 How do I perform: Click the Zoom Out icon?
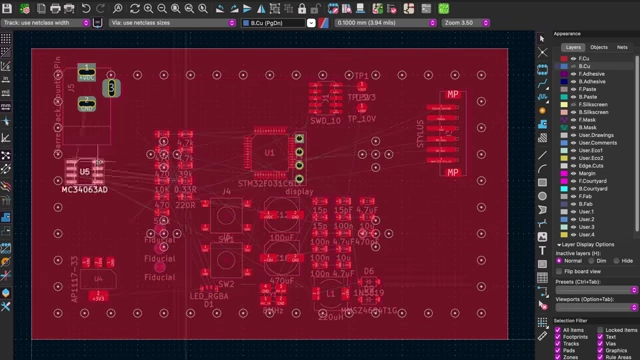click(162, 8)
